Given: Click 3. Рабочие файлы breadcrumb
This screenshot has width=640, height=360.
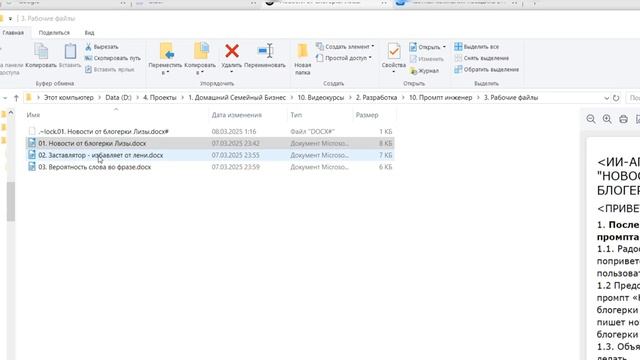Looking at the screenshot, I should click(511, 98).
